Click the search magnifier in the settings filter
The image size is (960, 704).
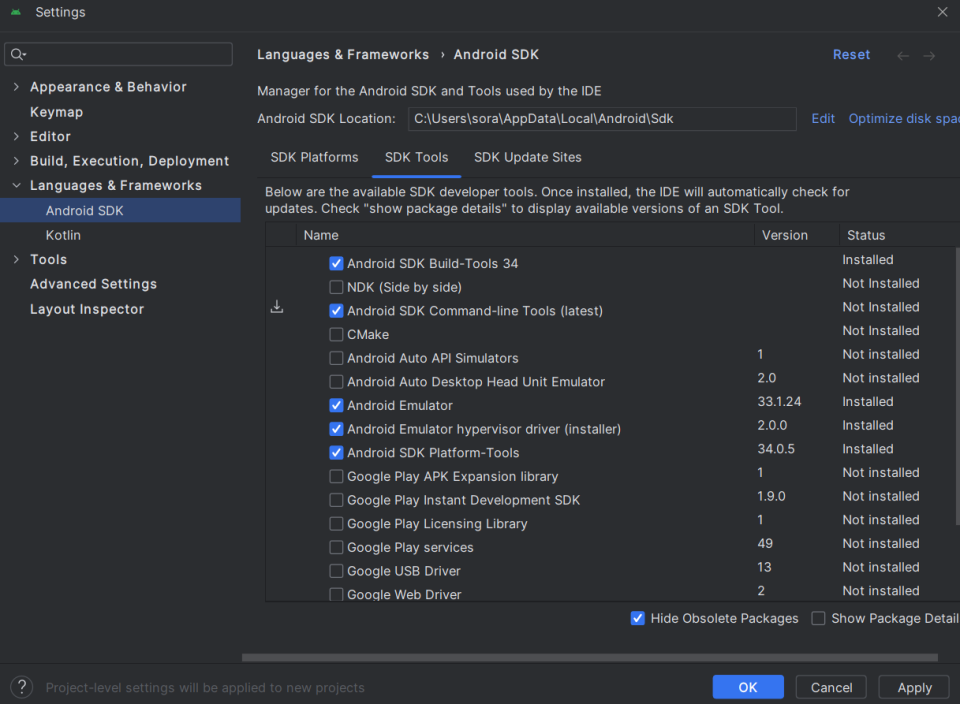(18, 54)
